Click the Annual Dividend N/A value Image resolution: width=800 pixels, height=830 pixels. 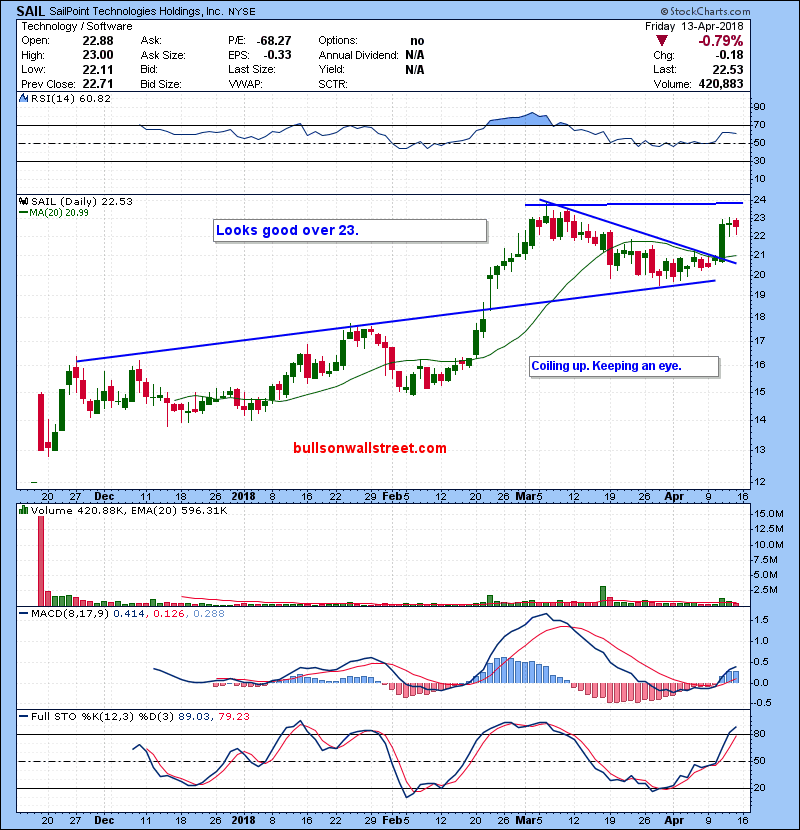point(415,55)
